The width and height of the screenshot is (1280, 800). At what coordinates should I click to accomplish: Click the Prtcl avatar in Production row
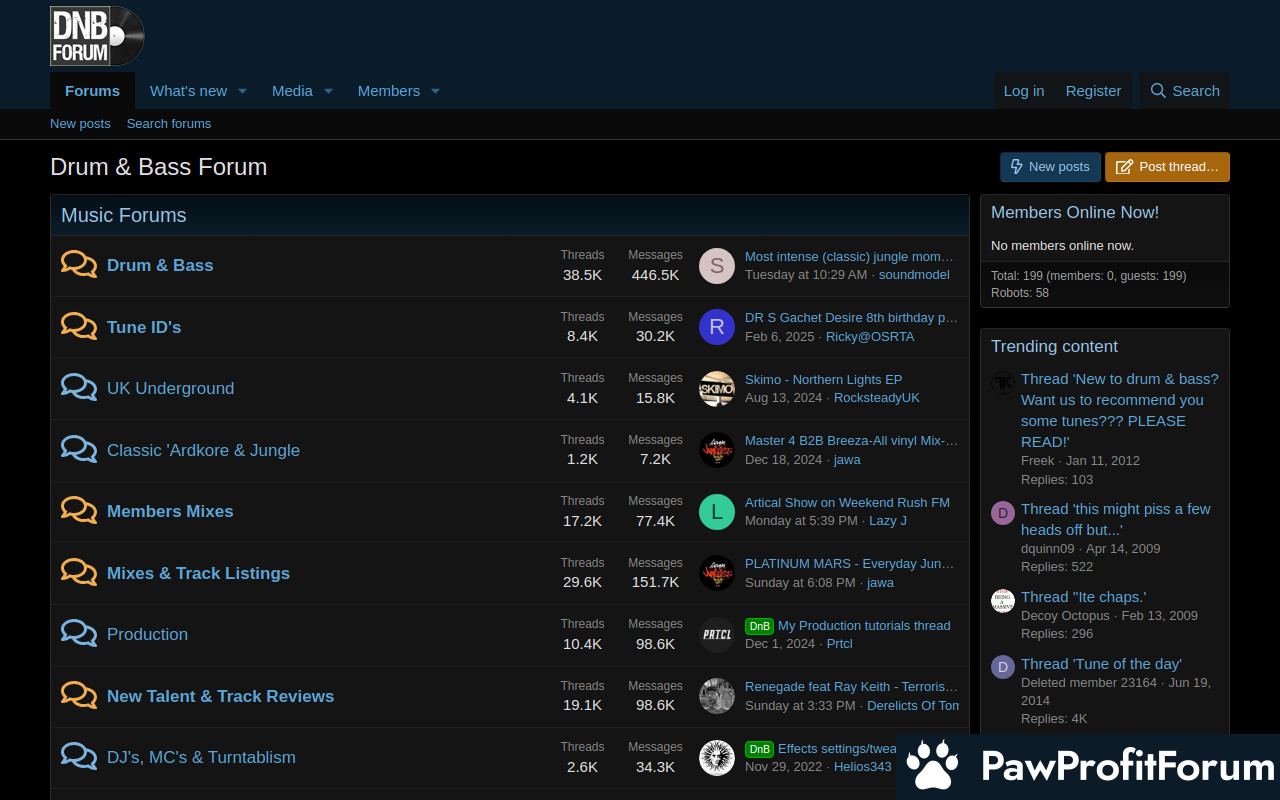pyautogui.click(x=716, y=634)
